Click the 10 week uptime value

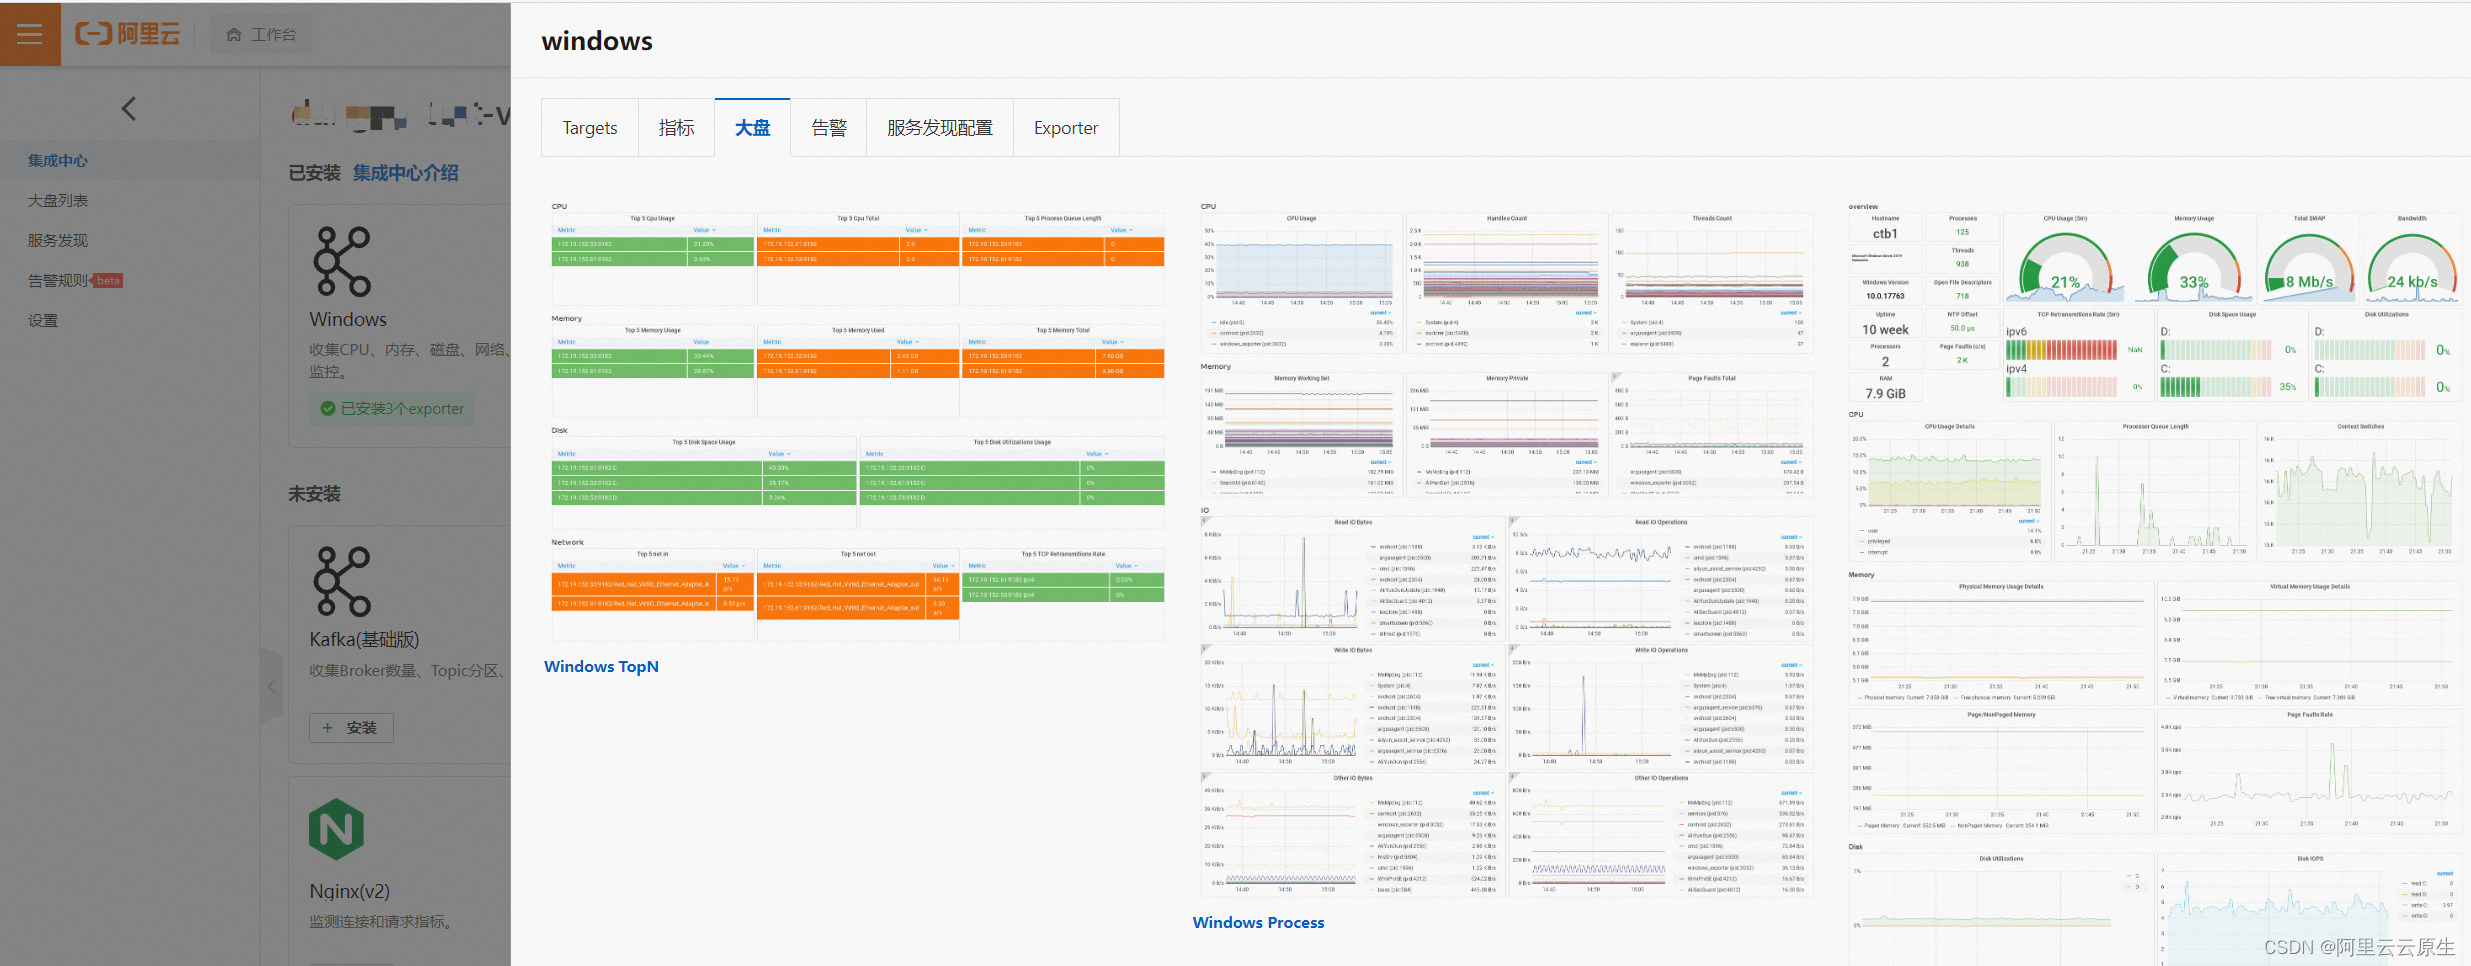coord(1885,330)
